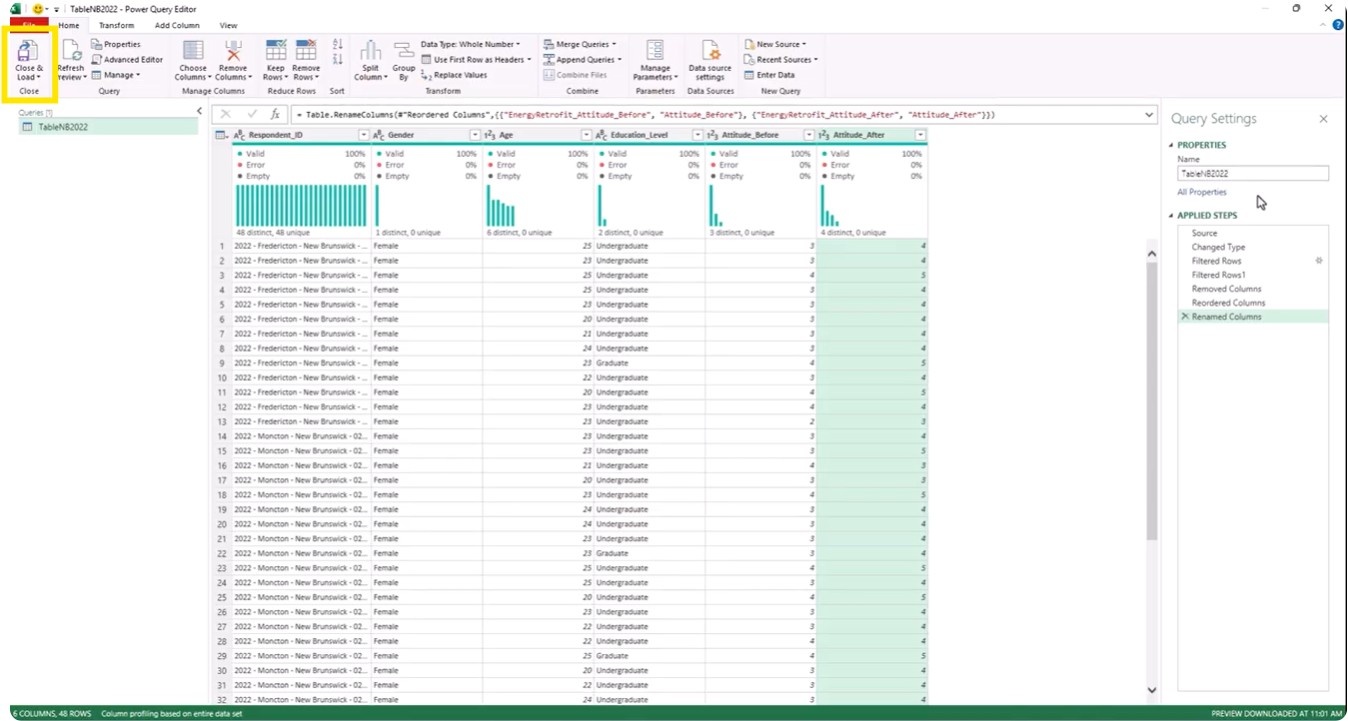Viewport: 1348px width, 721px height.
Task: Collapse the PROPERTIES section
Action: [x=1171, y=145]
